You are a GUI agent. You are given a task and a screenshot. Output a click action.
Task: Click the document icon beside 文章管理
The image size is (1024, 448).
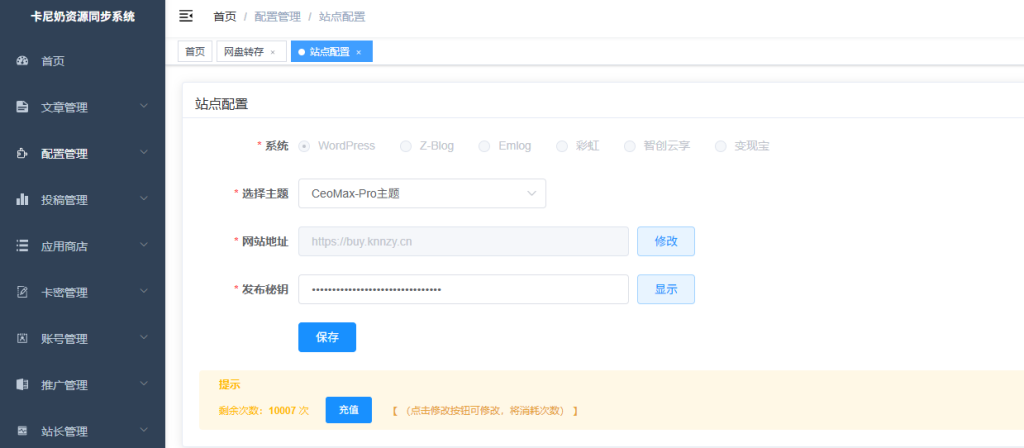(x=22, y=107)
